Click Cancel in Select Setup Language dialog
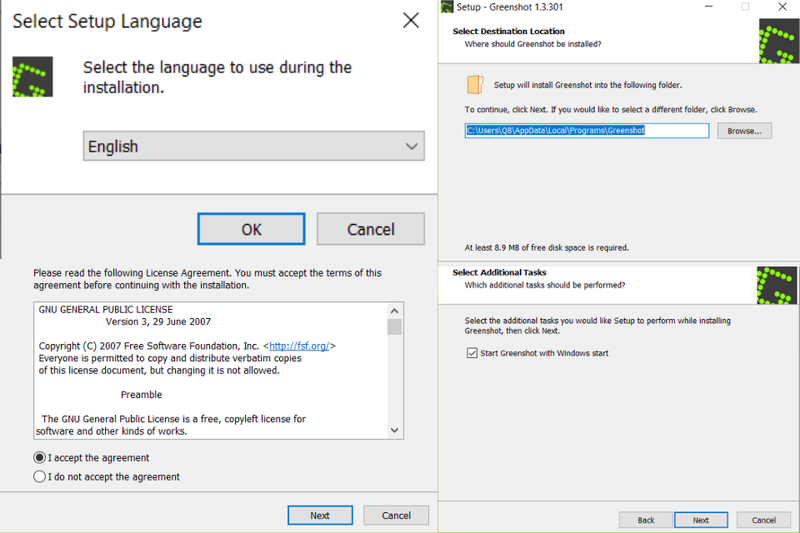 (x=371, y=229)
